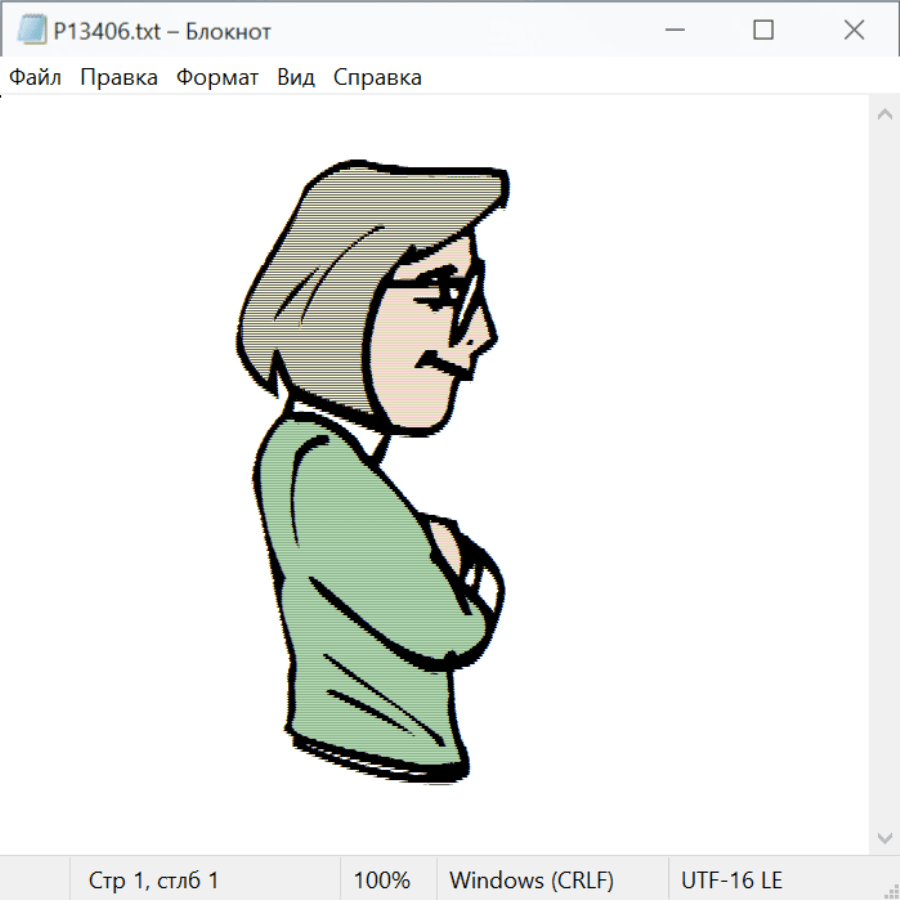Close the P13406.txt Notepad window

(x=853, y=31)
